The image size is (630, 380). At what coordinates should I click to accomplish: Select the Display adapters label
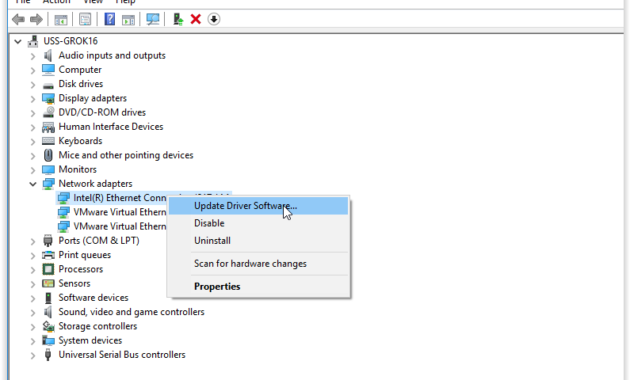[x=92, y=98]
